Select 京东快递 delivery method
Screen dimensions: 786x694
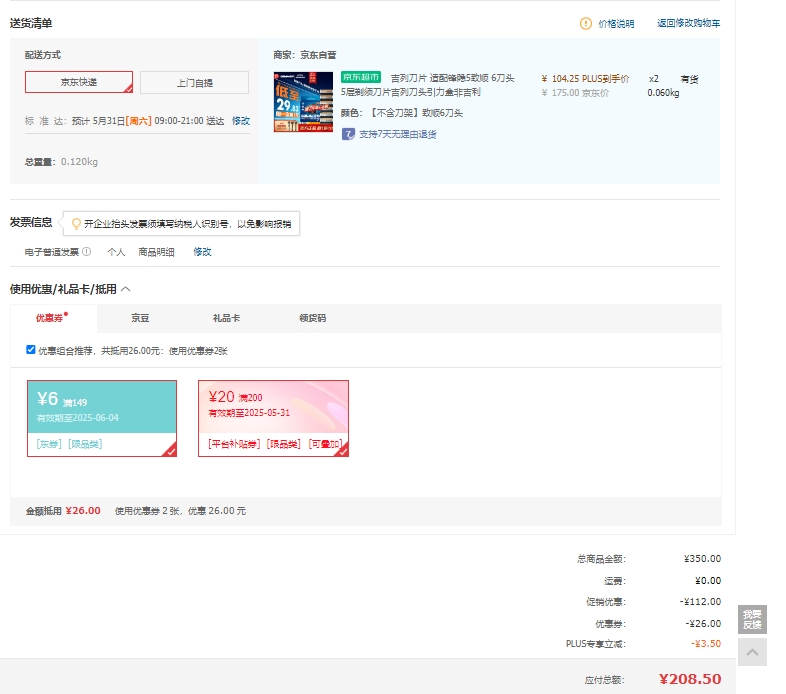(79, 82)
